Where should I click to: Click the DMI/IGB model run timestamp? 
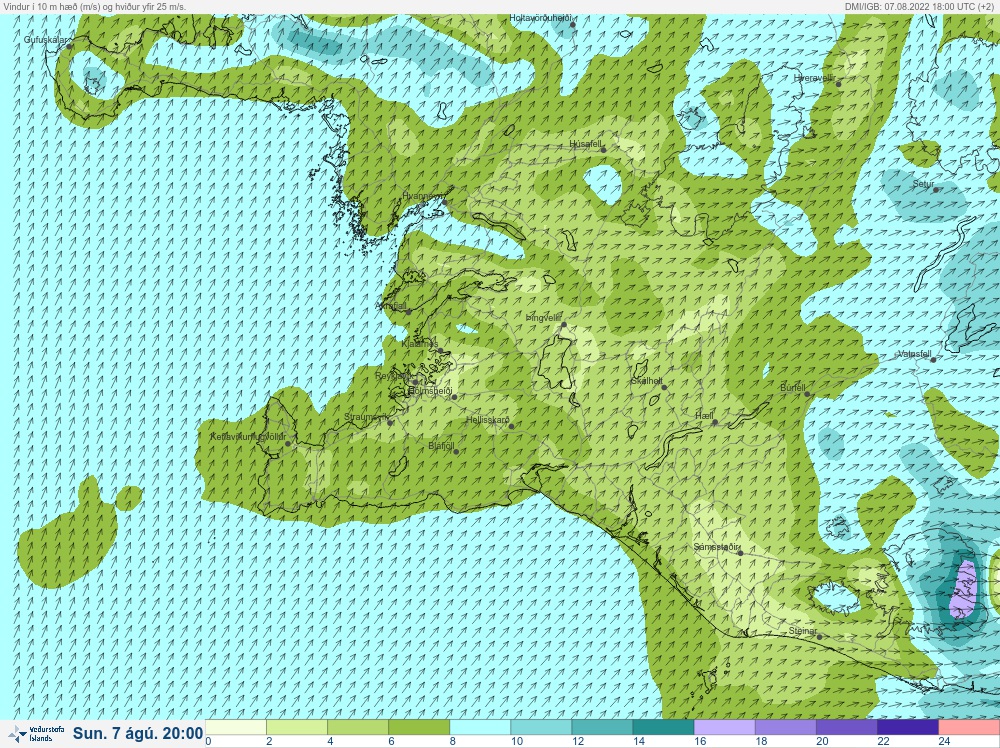click(919, 6)
